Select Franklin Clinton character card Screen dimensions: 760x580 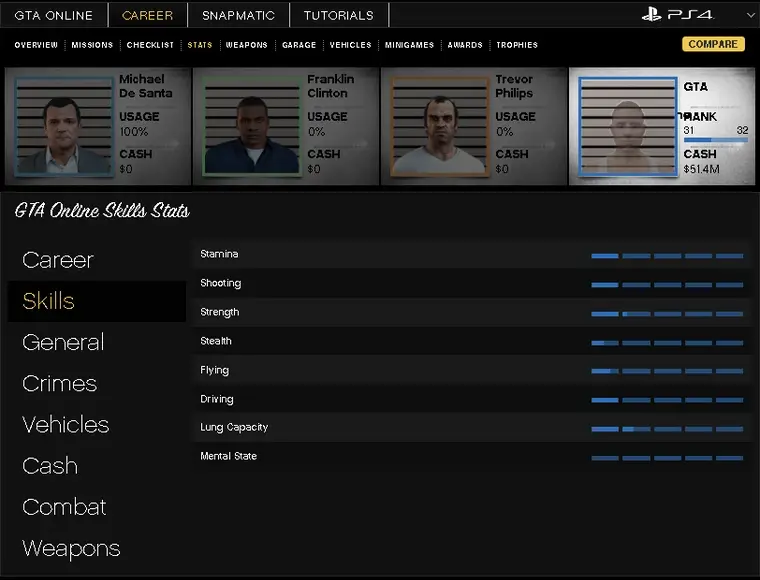tap(285, 126)
